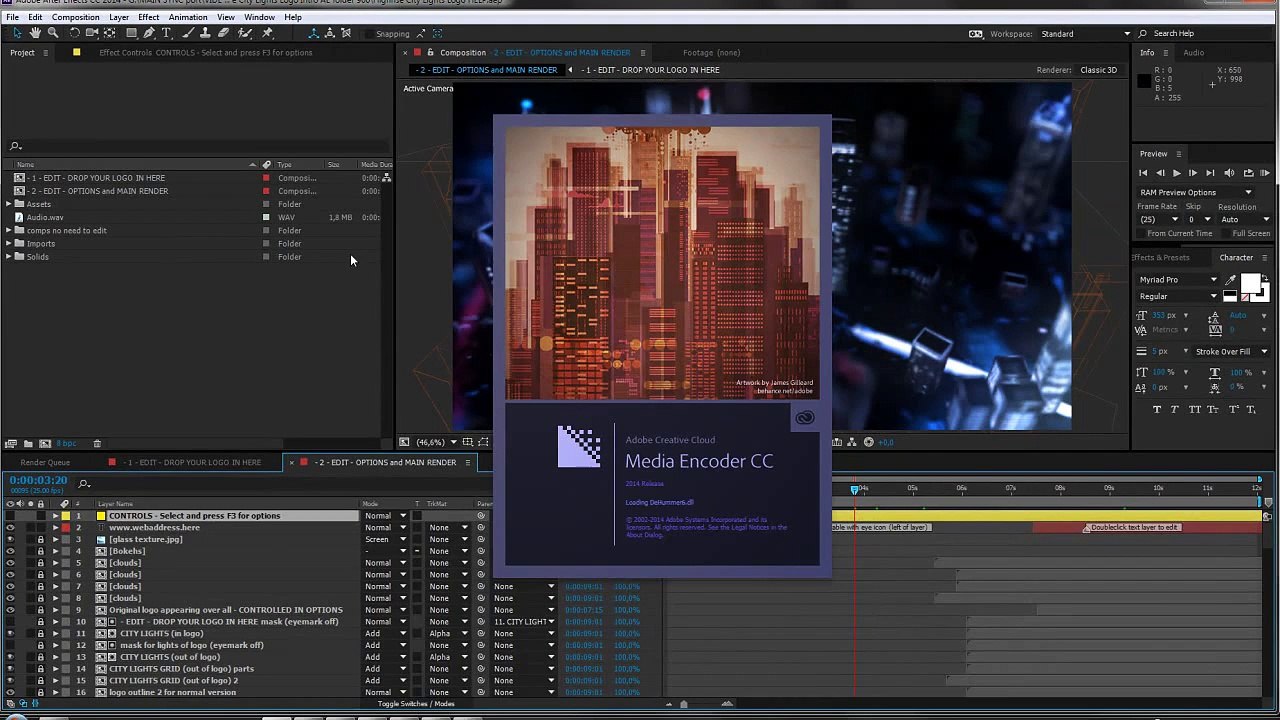Jump to first frame in Preview panel
This screenshot has width=1280, height=720.
tap(1143, 173)
